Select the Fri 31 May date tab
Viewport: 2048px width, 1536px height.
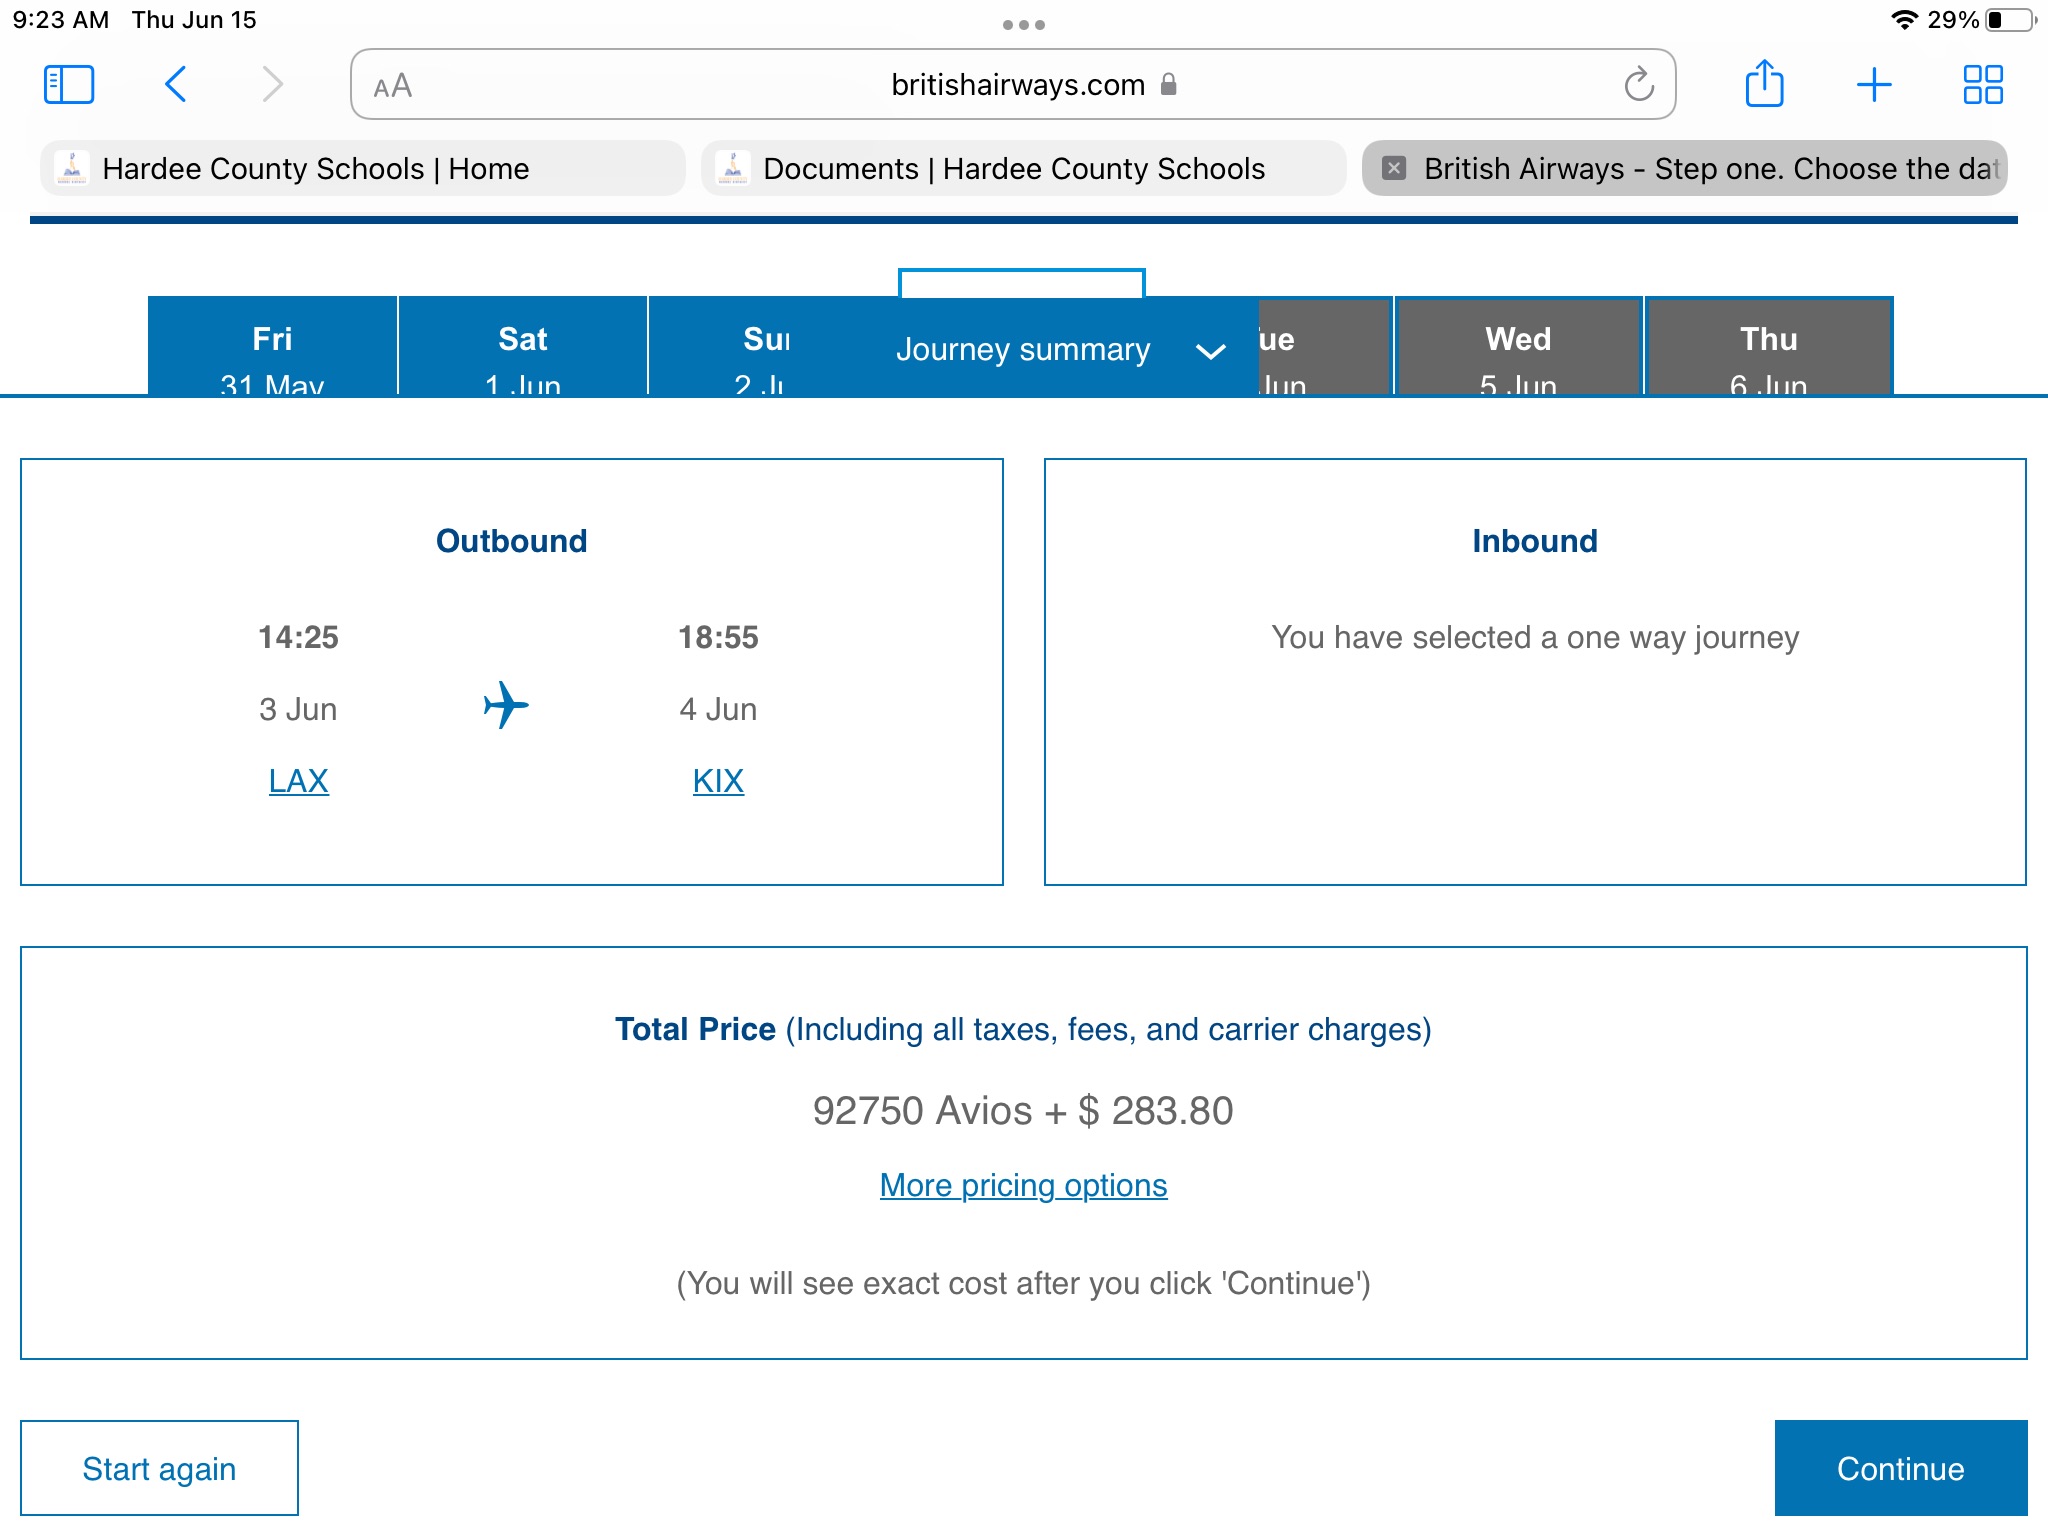click(x=272, y=346)
